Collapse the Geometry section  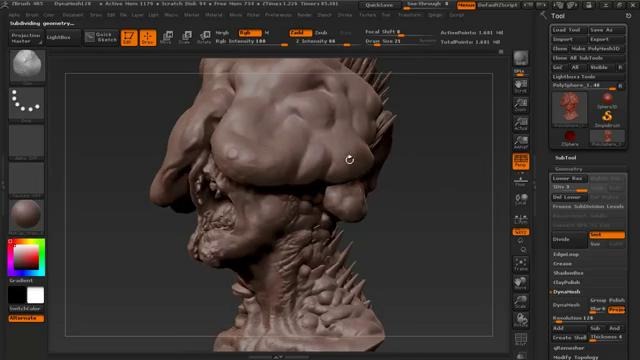pyautogui.click(x=568, y=169)
